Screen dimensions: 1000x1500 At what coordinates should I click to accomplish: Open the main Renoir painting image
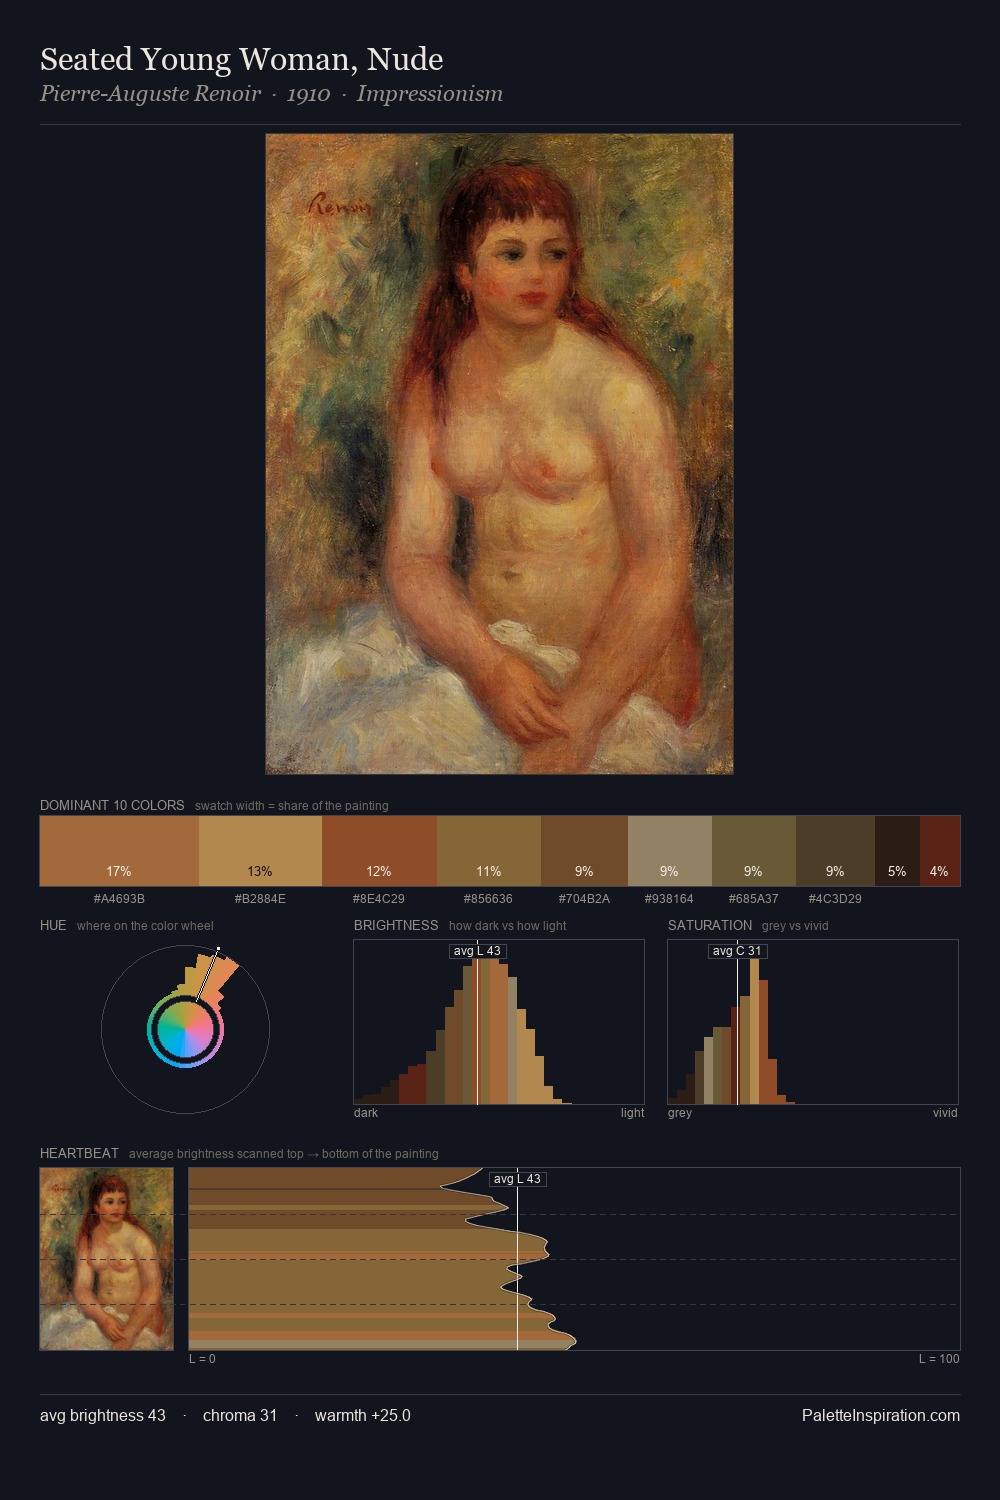pyautogui.click(x=499, y=454)
